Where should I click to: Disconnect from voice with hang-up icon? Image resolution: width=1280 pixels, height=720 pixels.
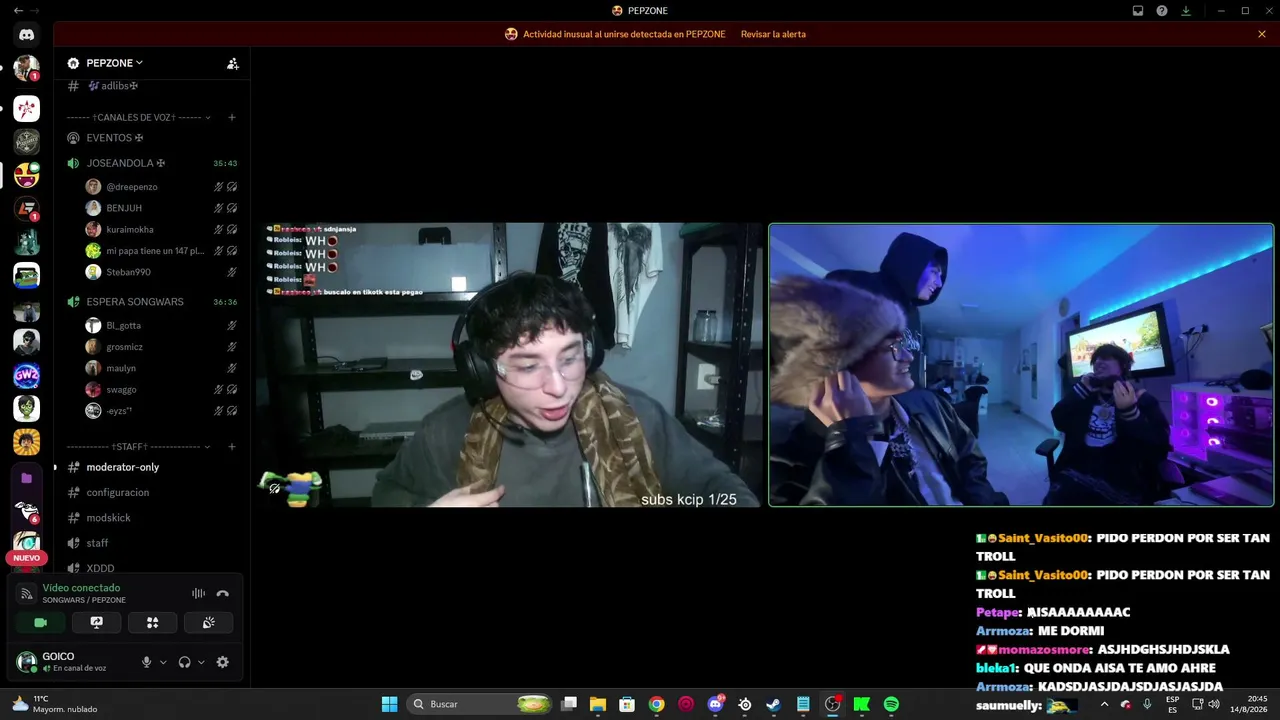click(x=223, y=594)
